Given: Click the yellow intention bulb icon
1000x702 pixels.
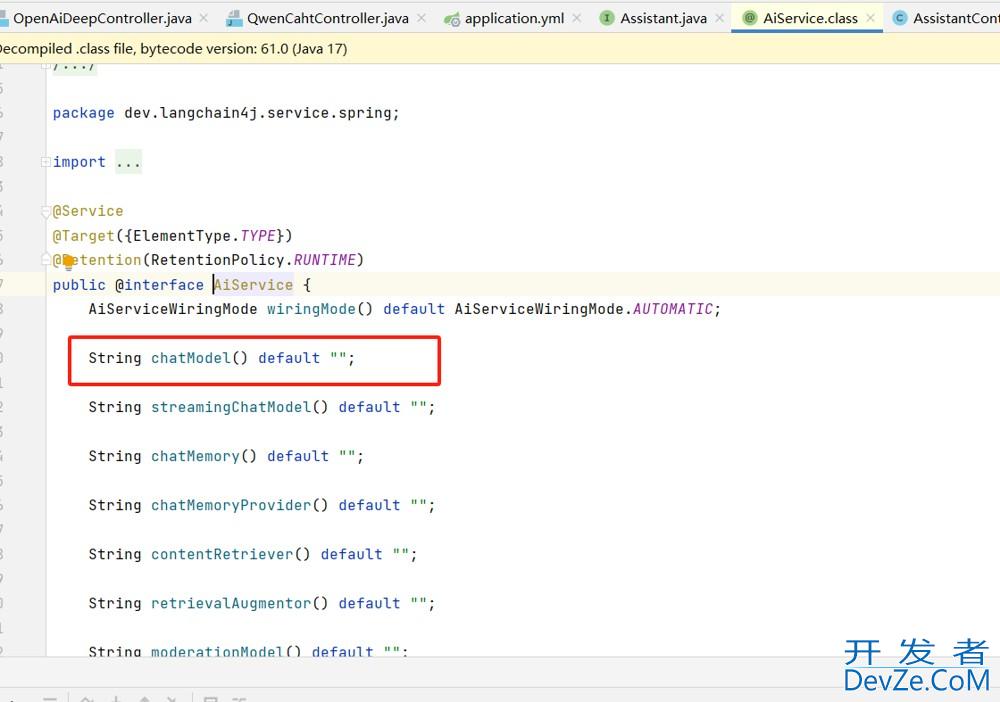Looking at the screenshot, I should (x=68, y=262).
